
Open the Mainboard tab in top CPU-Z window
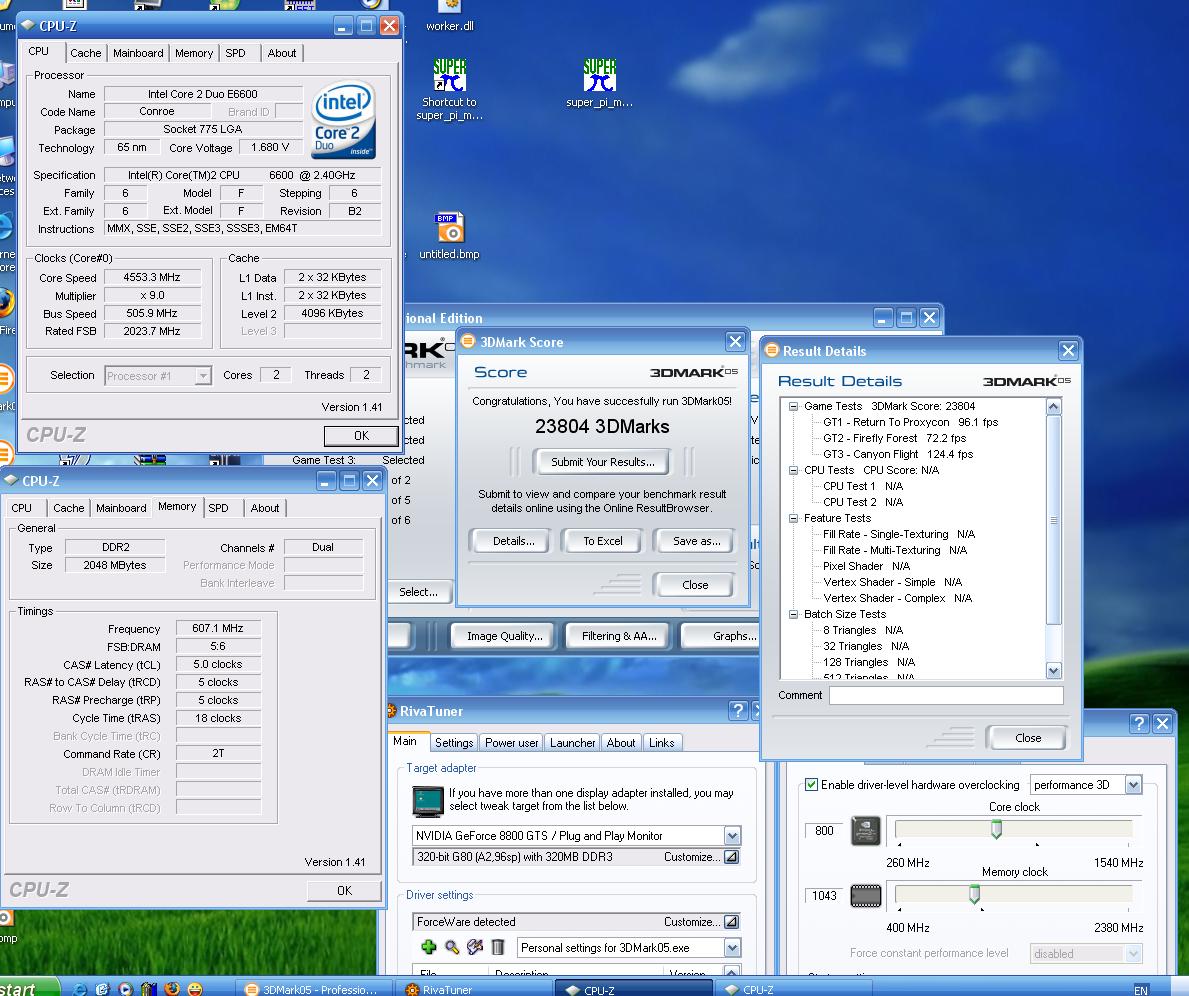(x=138, y=53)
